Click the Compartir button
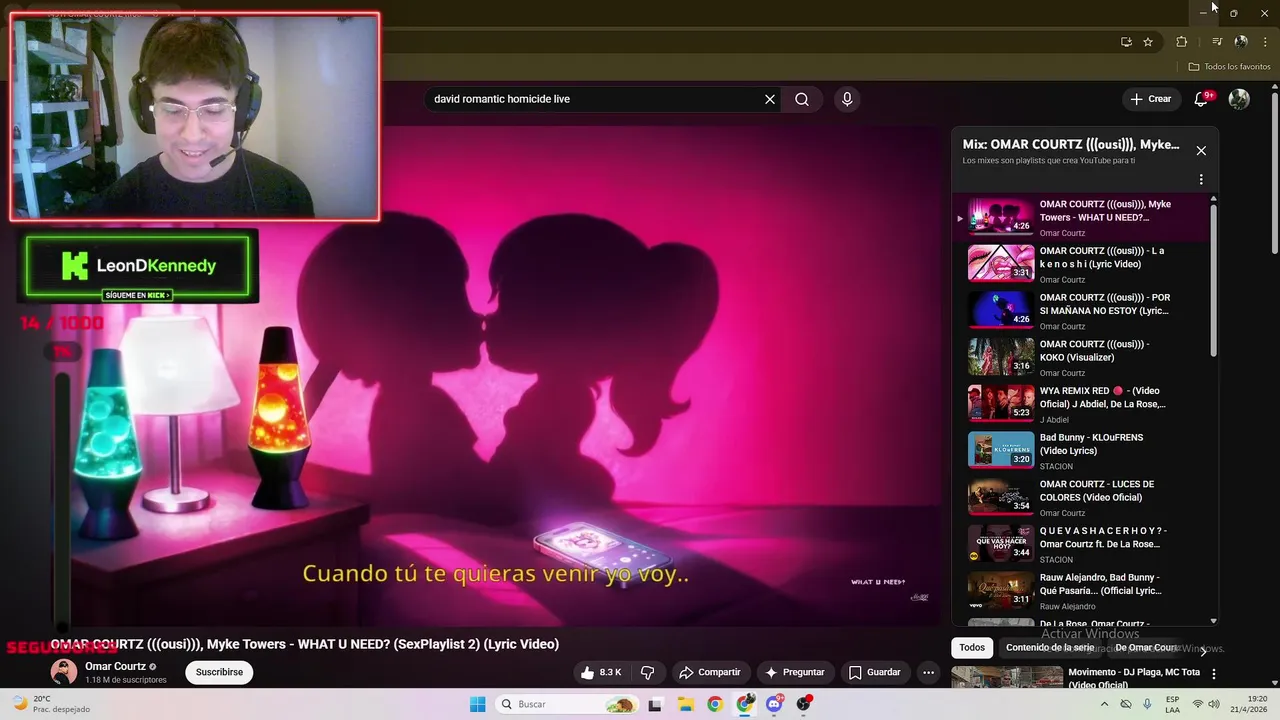Screen dimensions: 1280x720 pos(709,672)
